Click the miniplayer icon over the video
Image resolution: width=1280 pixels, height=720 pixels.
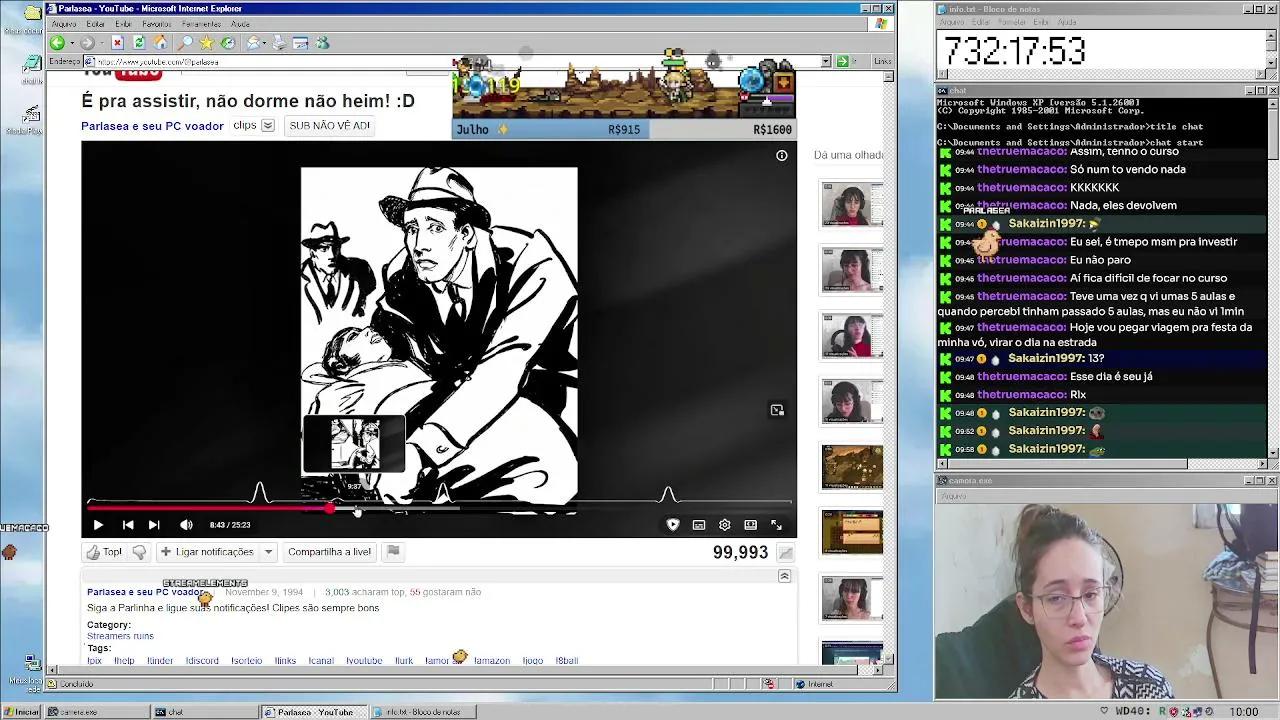click(777, 410)
